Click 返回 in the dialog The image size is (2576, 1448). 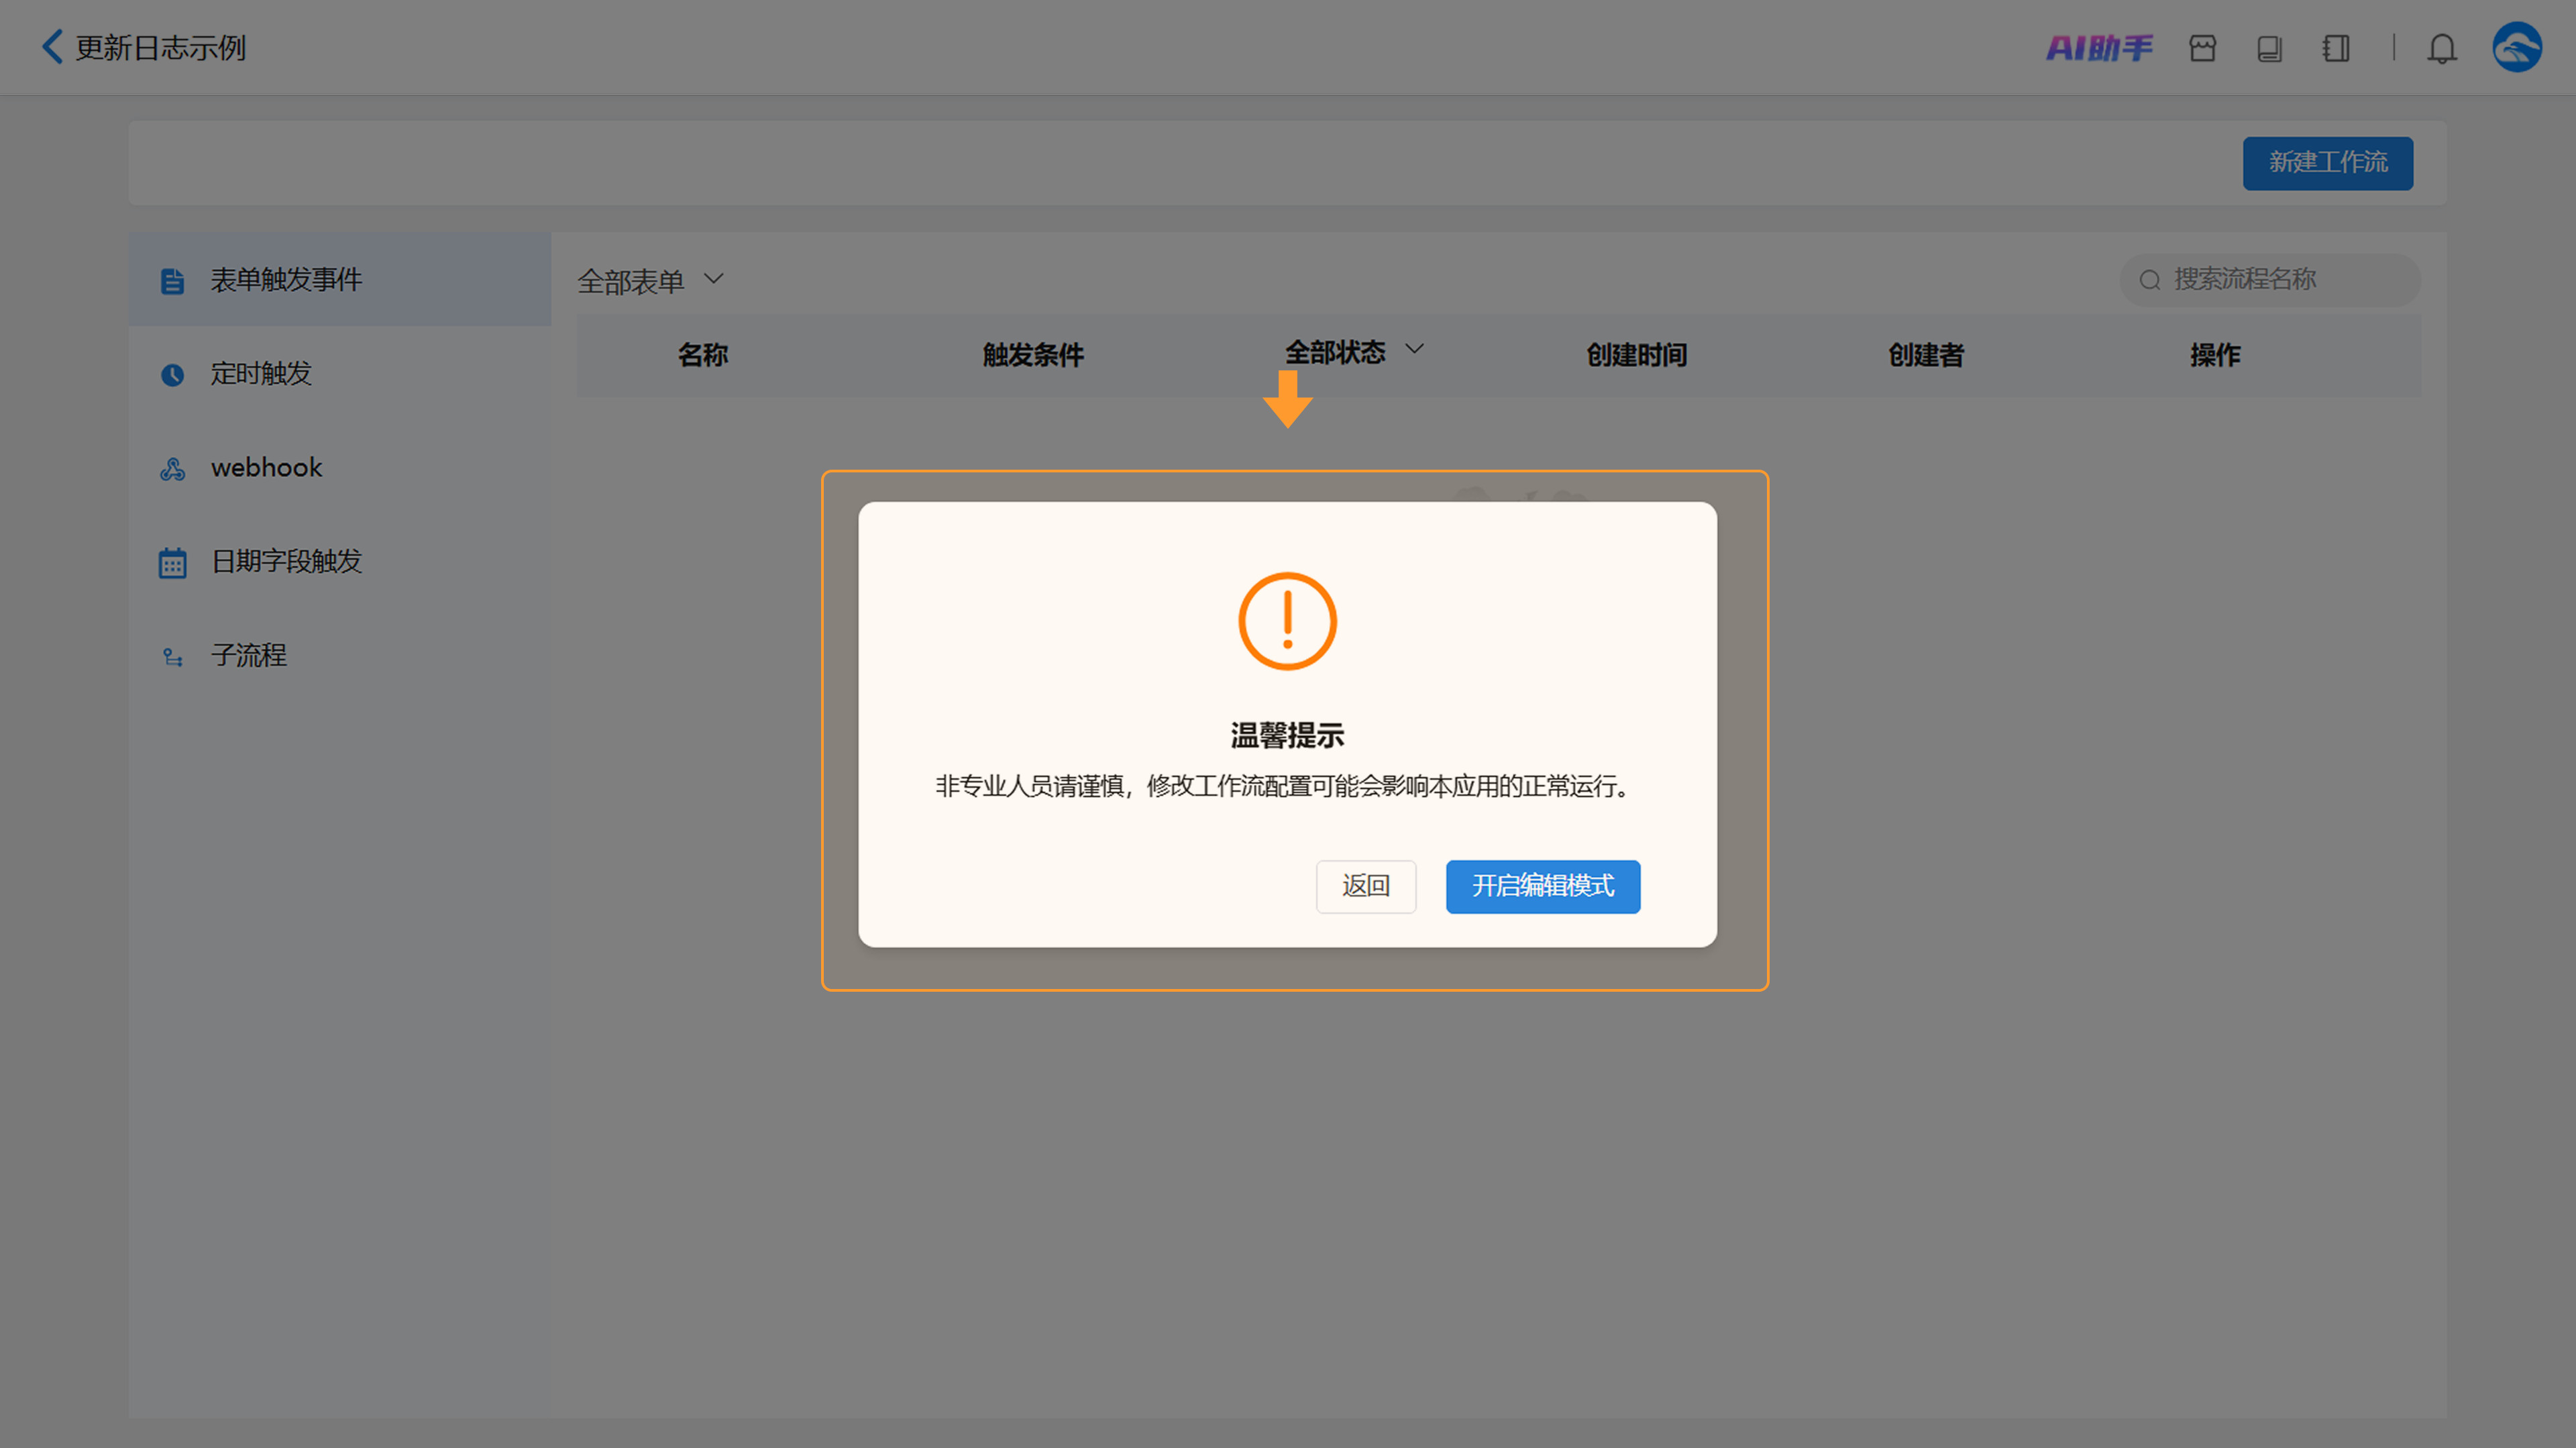(1365, 886)
